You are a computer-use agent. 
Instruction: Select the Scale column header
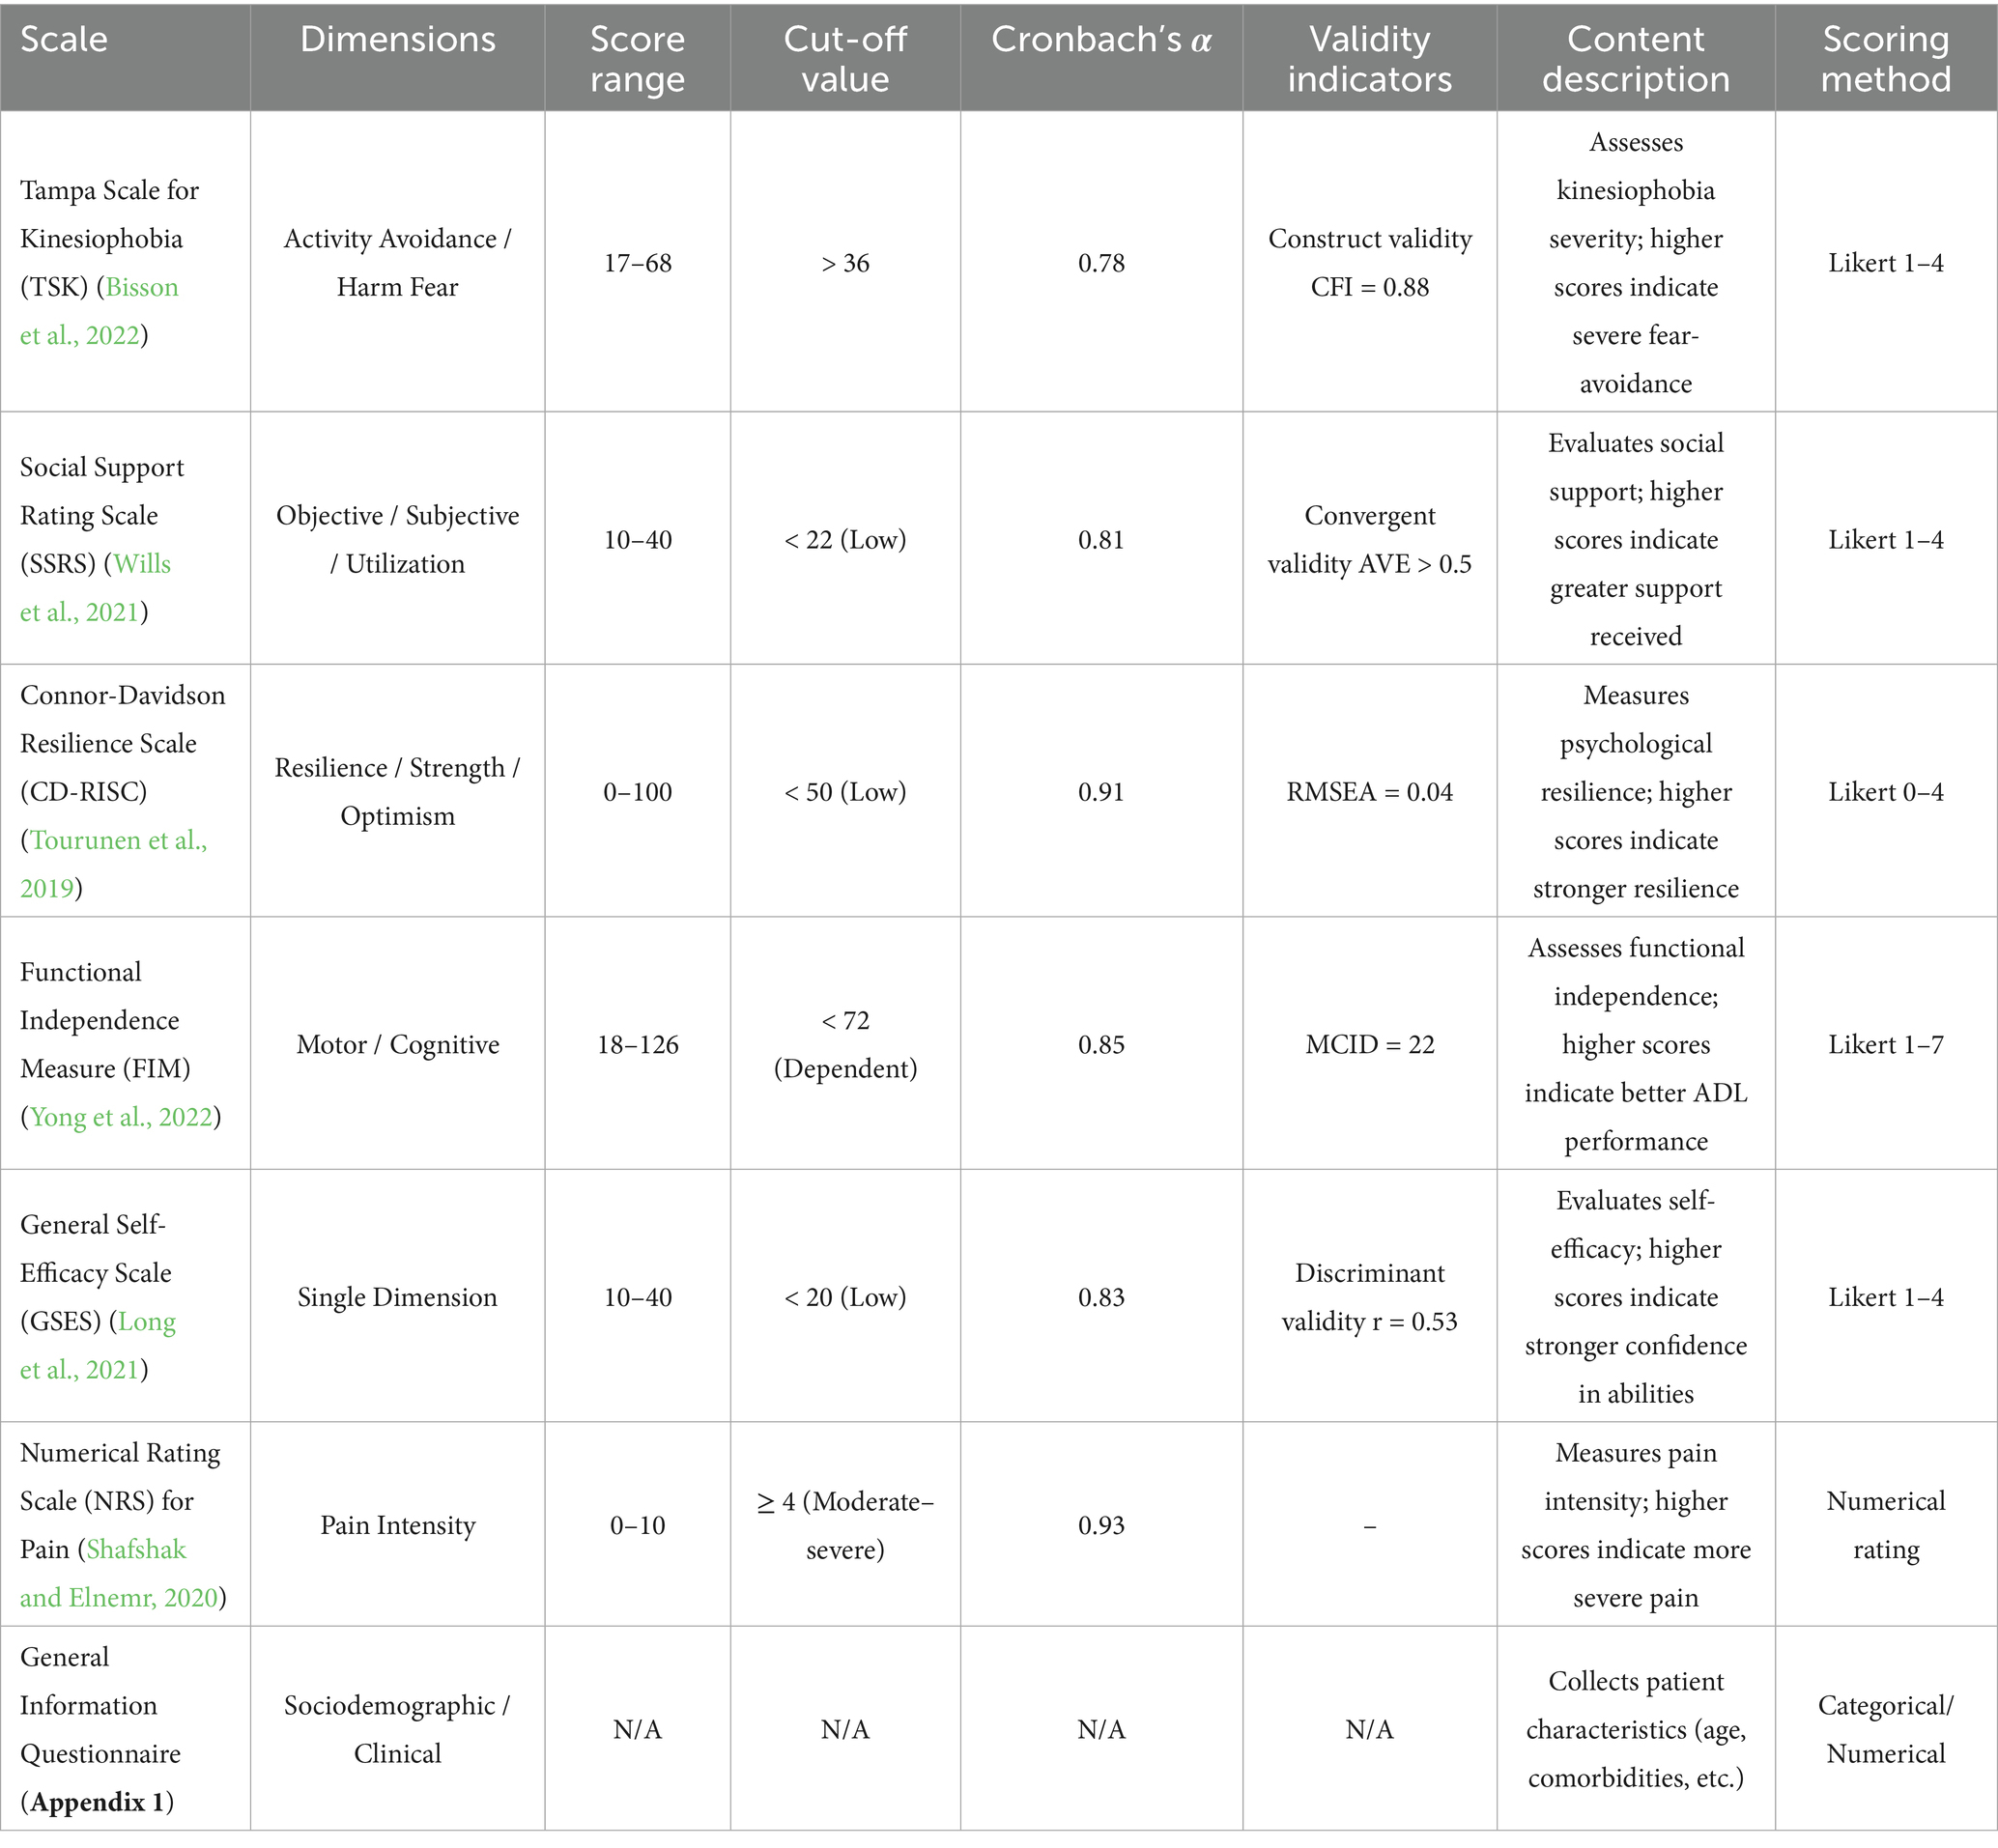[125, 56]
